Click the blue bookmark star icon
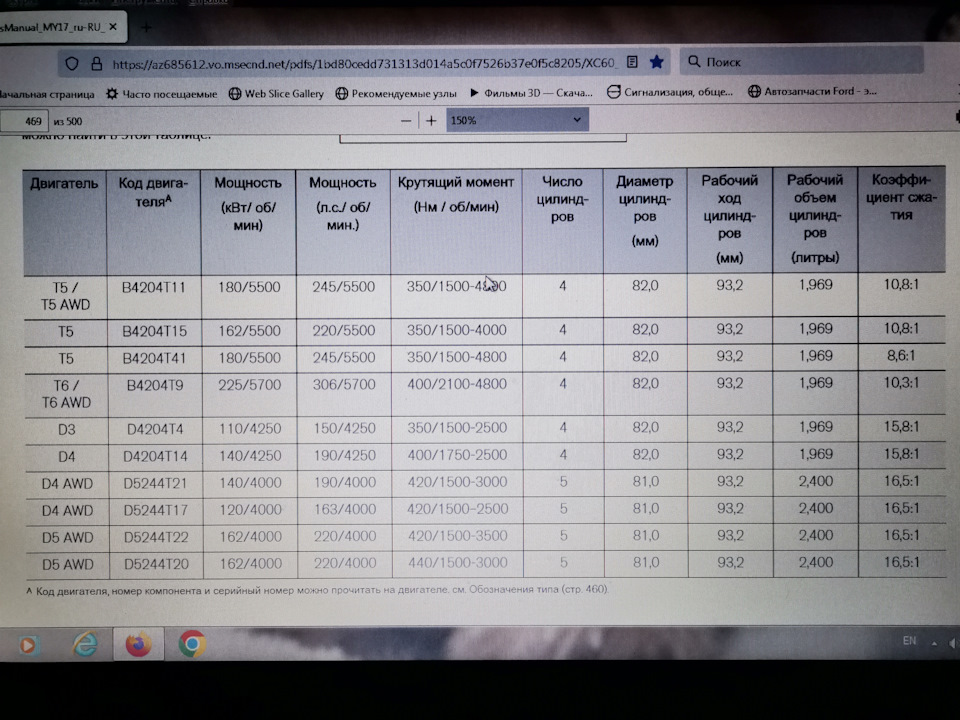Screen dimensions: 960x720 click(x=656, y=62)
